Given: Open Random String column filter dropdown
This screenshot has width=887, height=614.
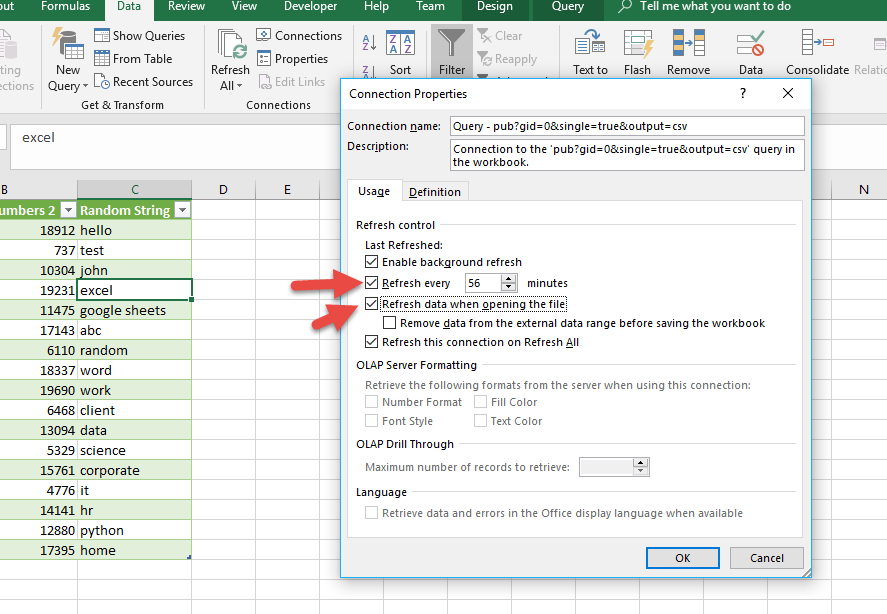Looking at the screenshot, I should pyautogui.click(x=182, y=211).
